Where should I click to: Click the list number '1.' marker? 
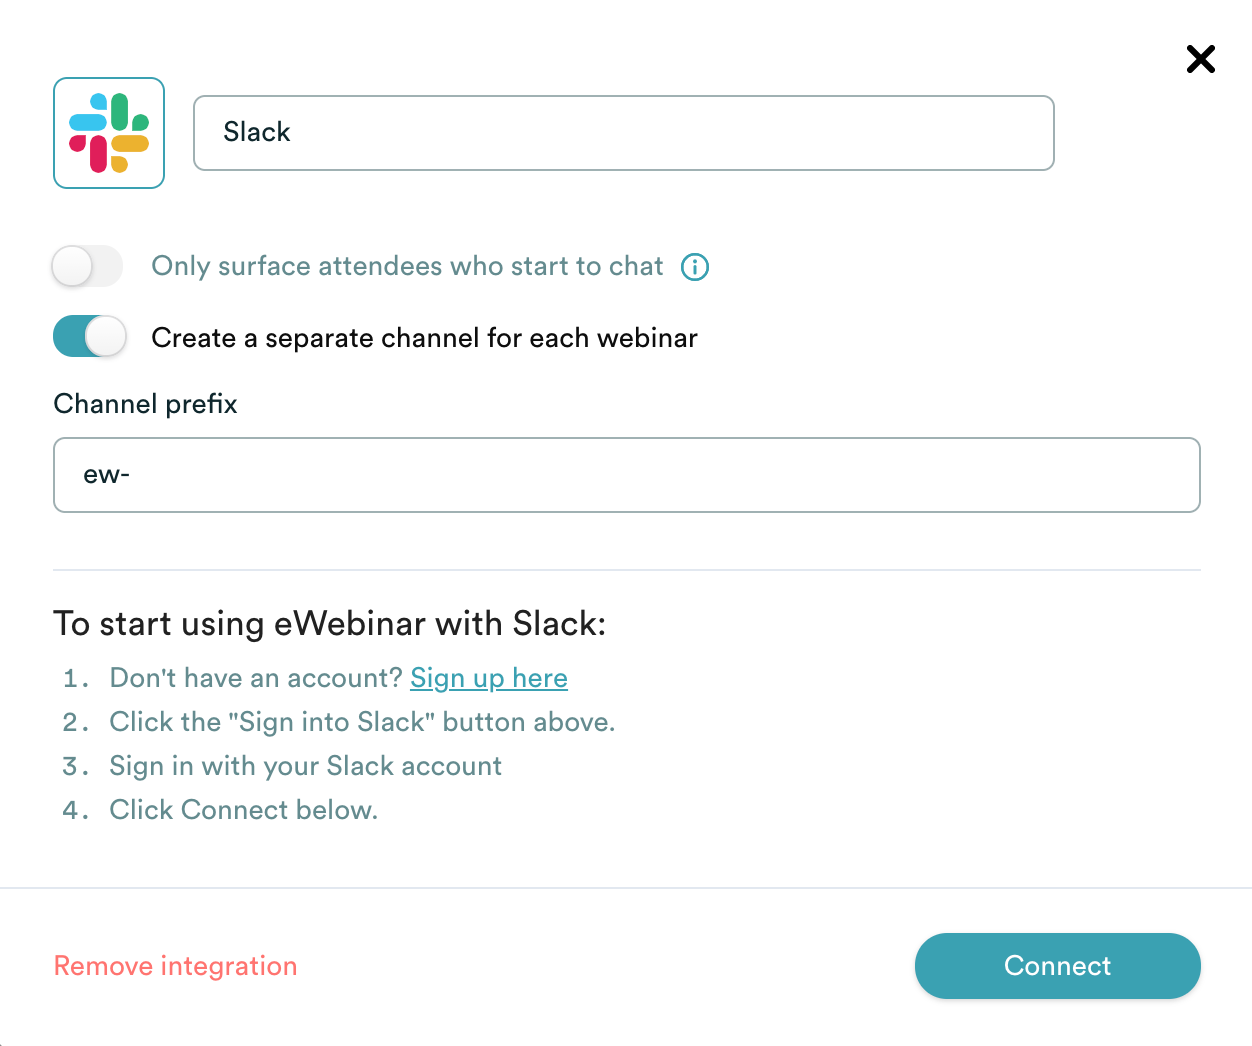click(x=75, y=679)
